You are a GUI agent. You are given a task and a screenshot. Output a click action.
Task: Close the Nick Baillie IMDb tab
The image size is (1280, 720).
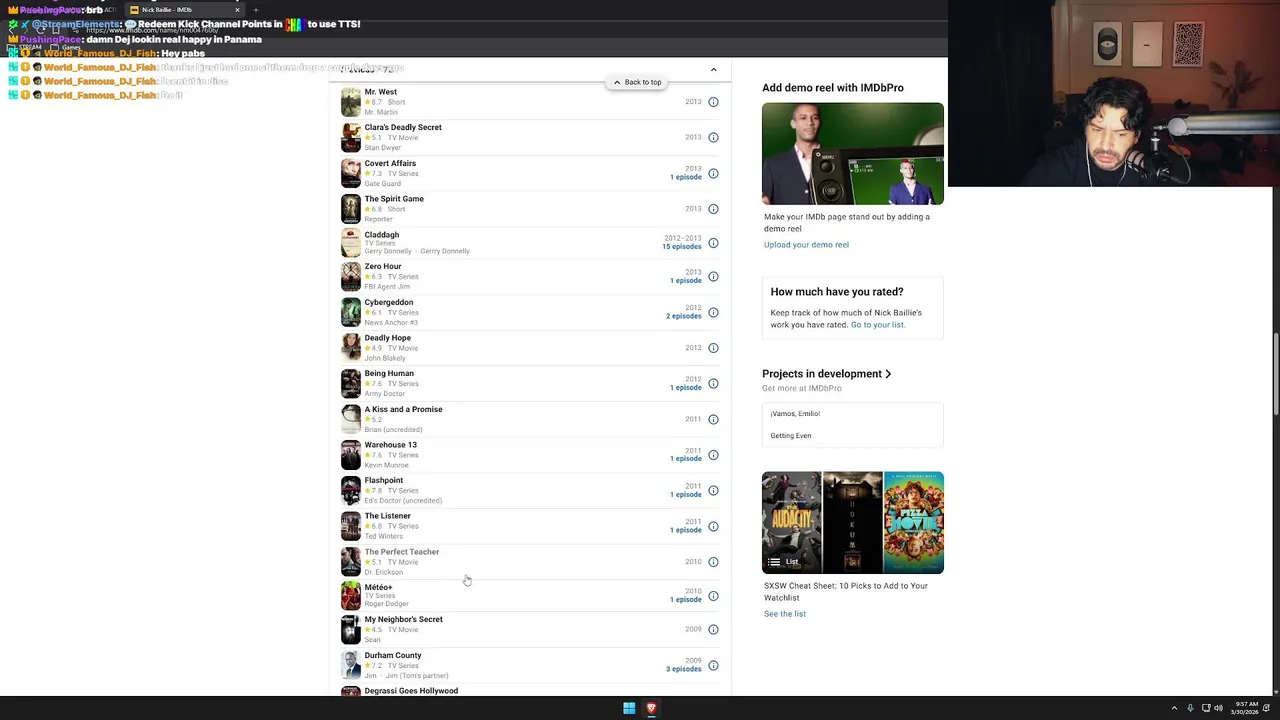237,10
